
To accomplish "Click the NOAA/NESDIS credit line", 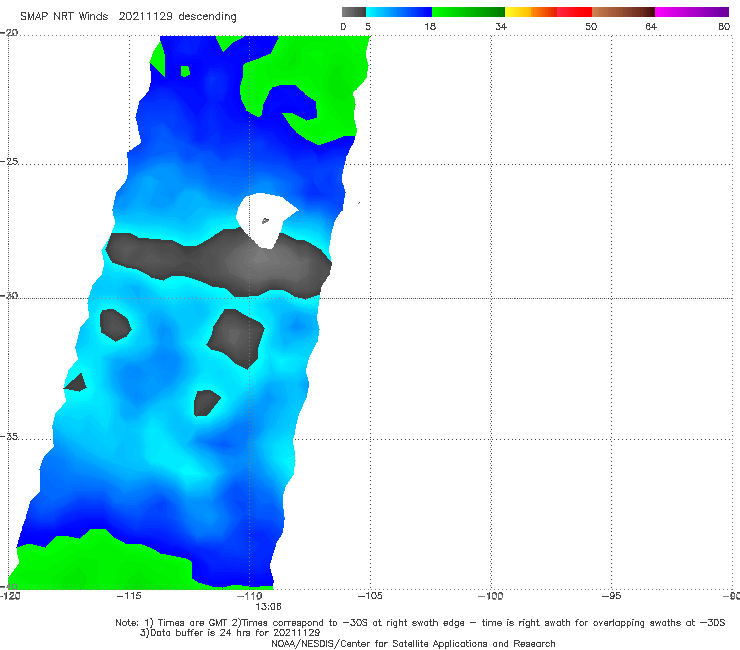I will [x=413, y=643].
